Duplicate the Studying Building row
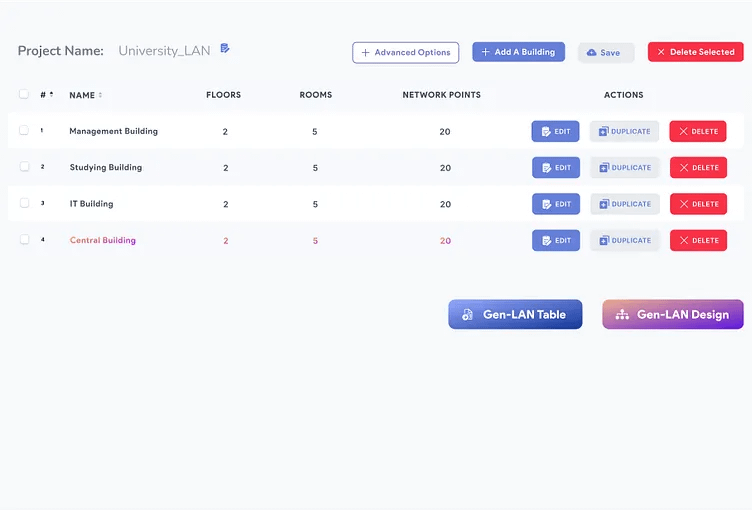 click(624, 168)
